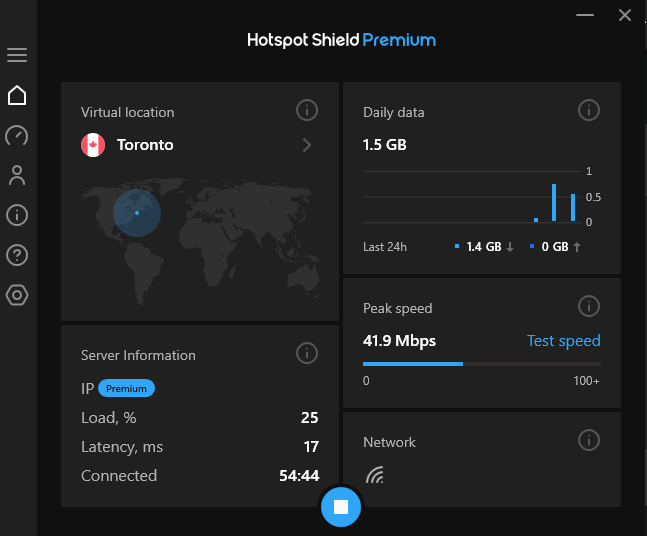Open the hamburger menu in sidebar
This screenshot has width=647, height=536.
tap(17, 55)
